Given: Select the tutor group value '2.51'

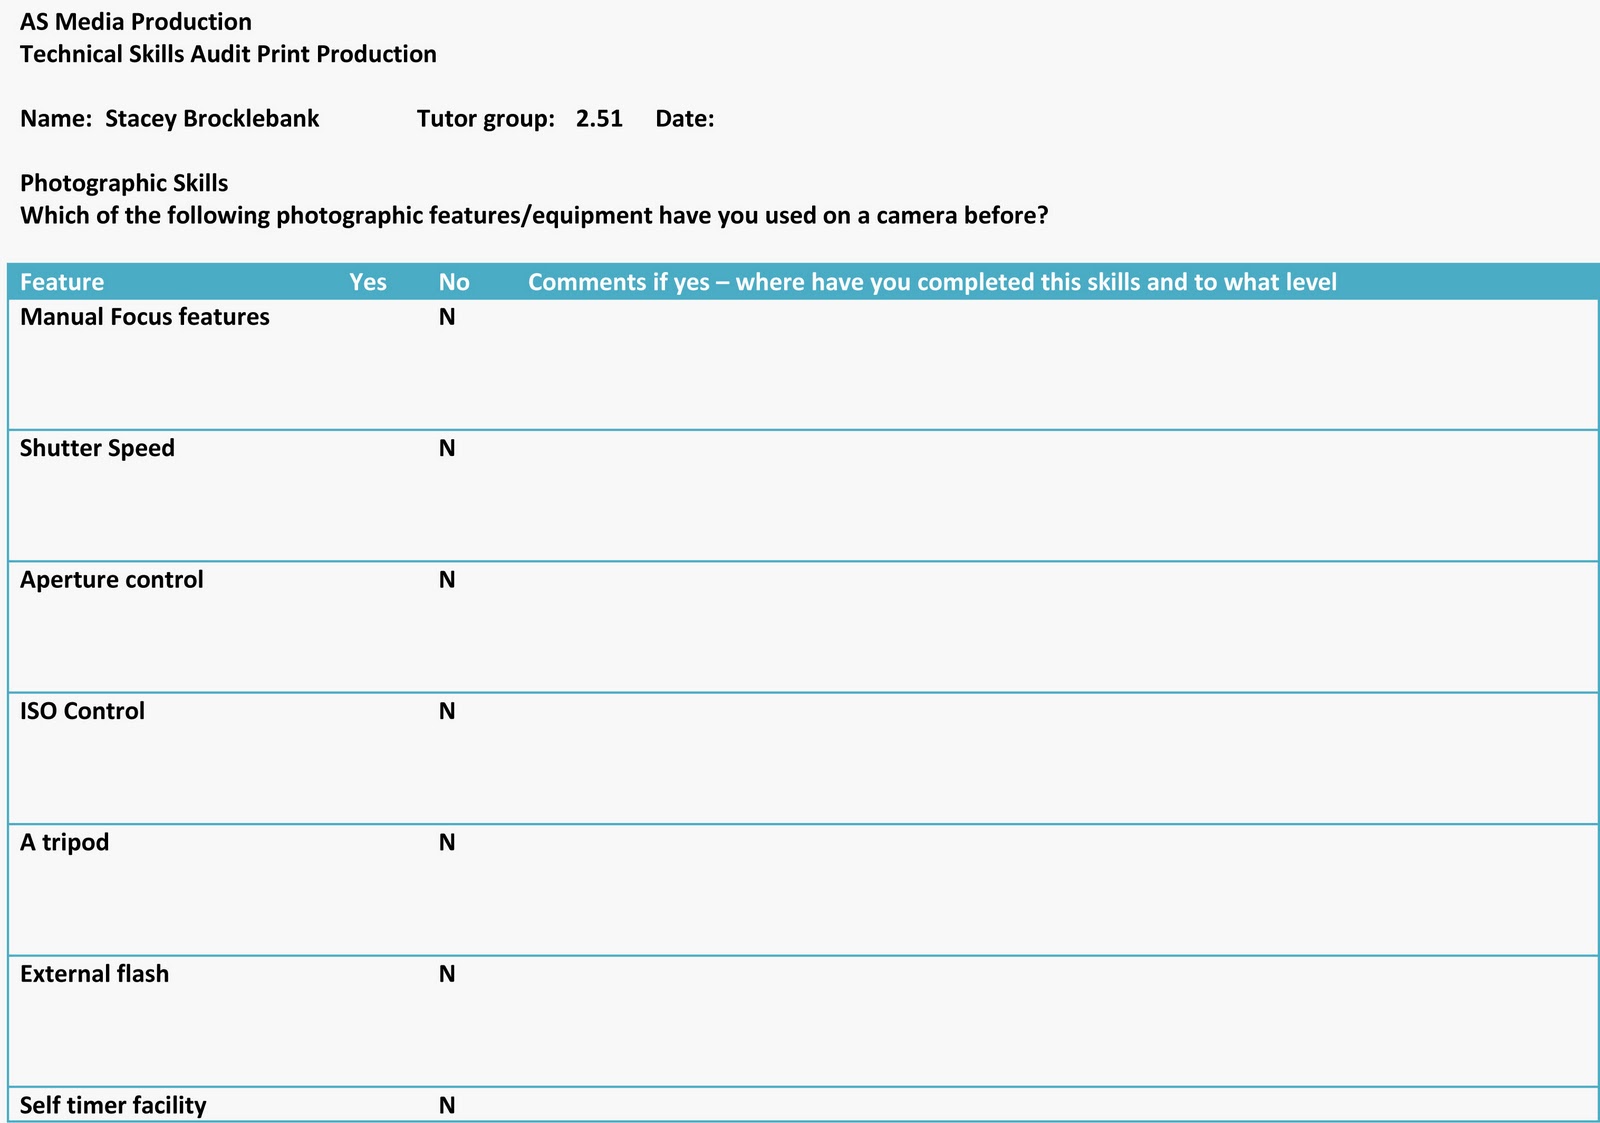Looking at the screenshot, I should pyautogui.click(x=599, y=119).
